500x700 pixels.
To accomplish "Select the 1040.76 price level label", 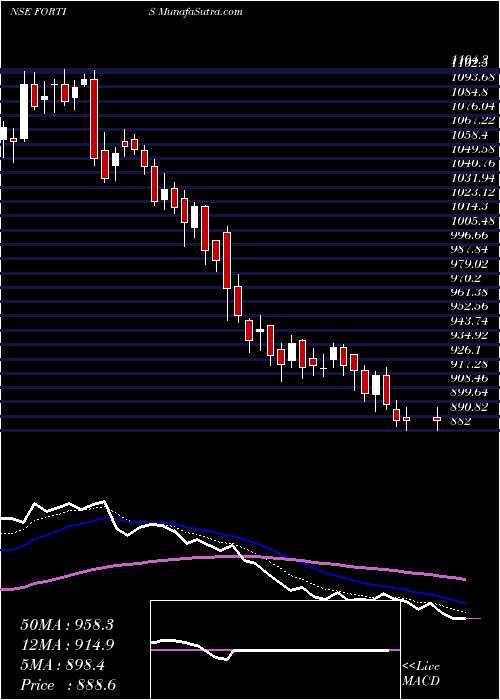I will 473,163.
